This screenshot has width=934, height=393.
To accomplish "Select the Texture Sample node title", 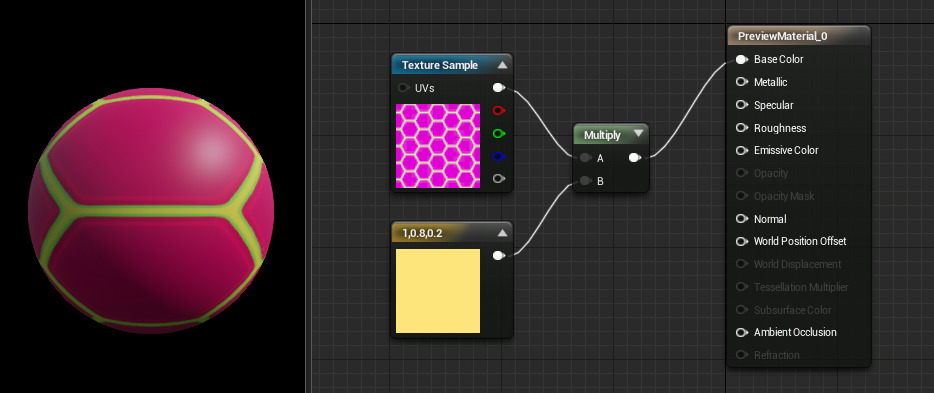I will coord(440,66).
